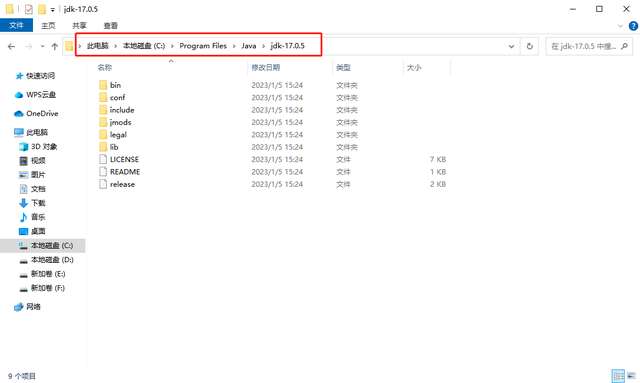The height and width of the screenshot is (383, 640).
Task: Expand the address bar history dropdown
Action: [x=511, y=47]
